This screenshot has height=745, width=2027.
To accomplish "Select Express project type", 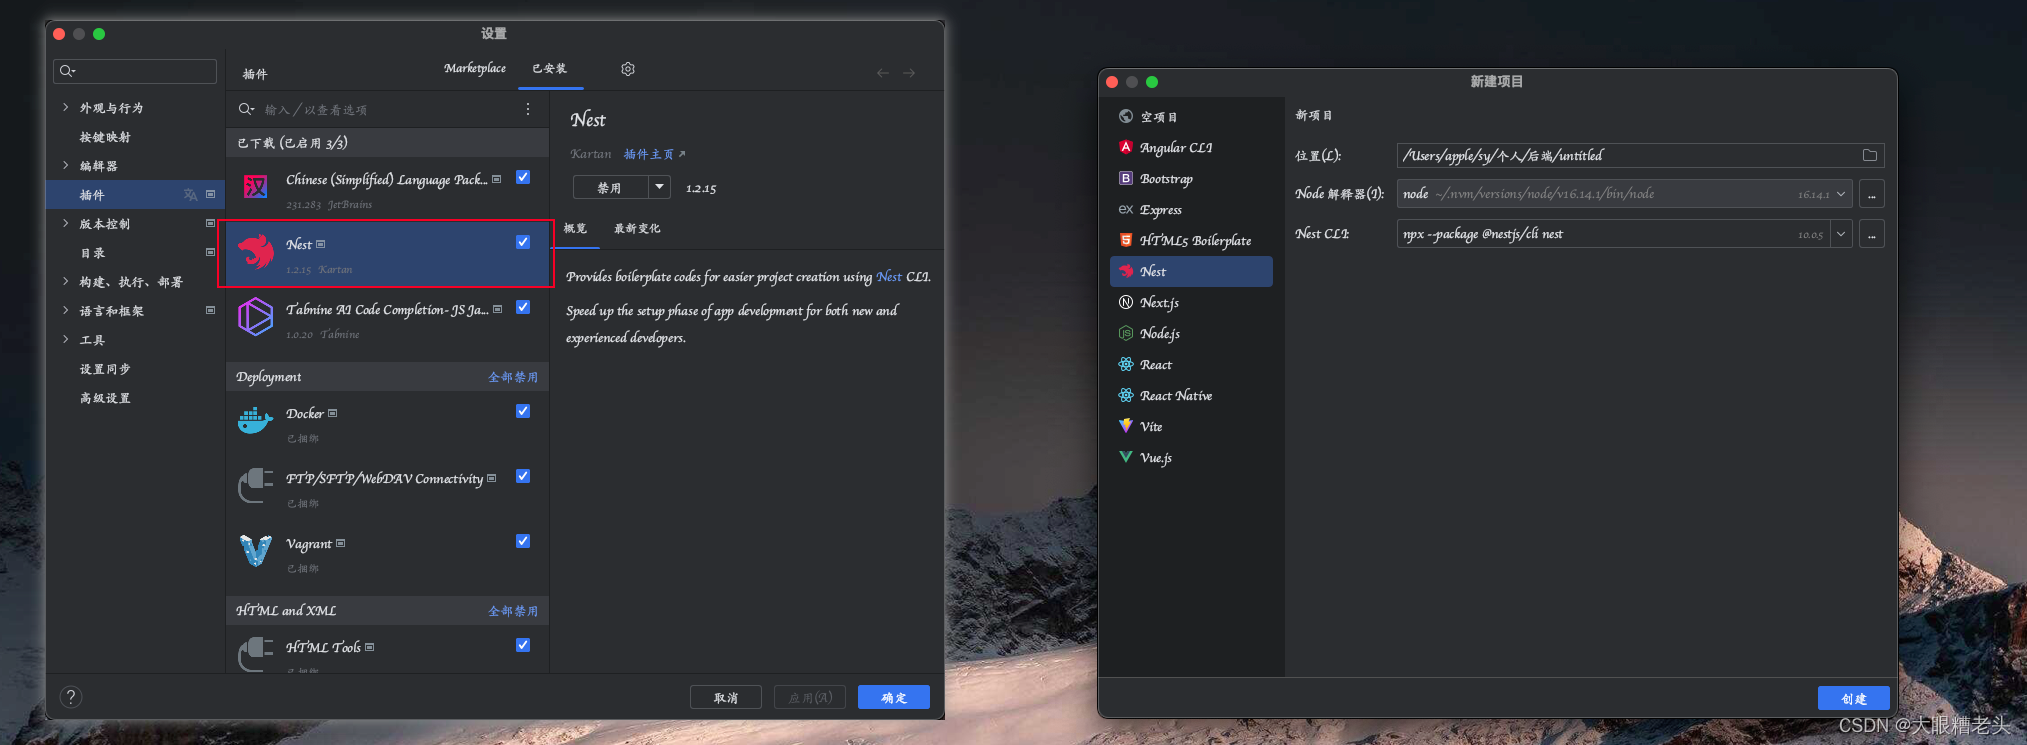I will pyautogui.click(x=1191, y=209).
